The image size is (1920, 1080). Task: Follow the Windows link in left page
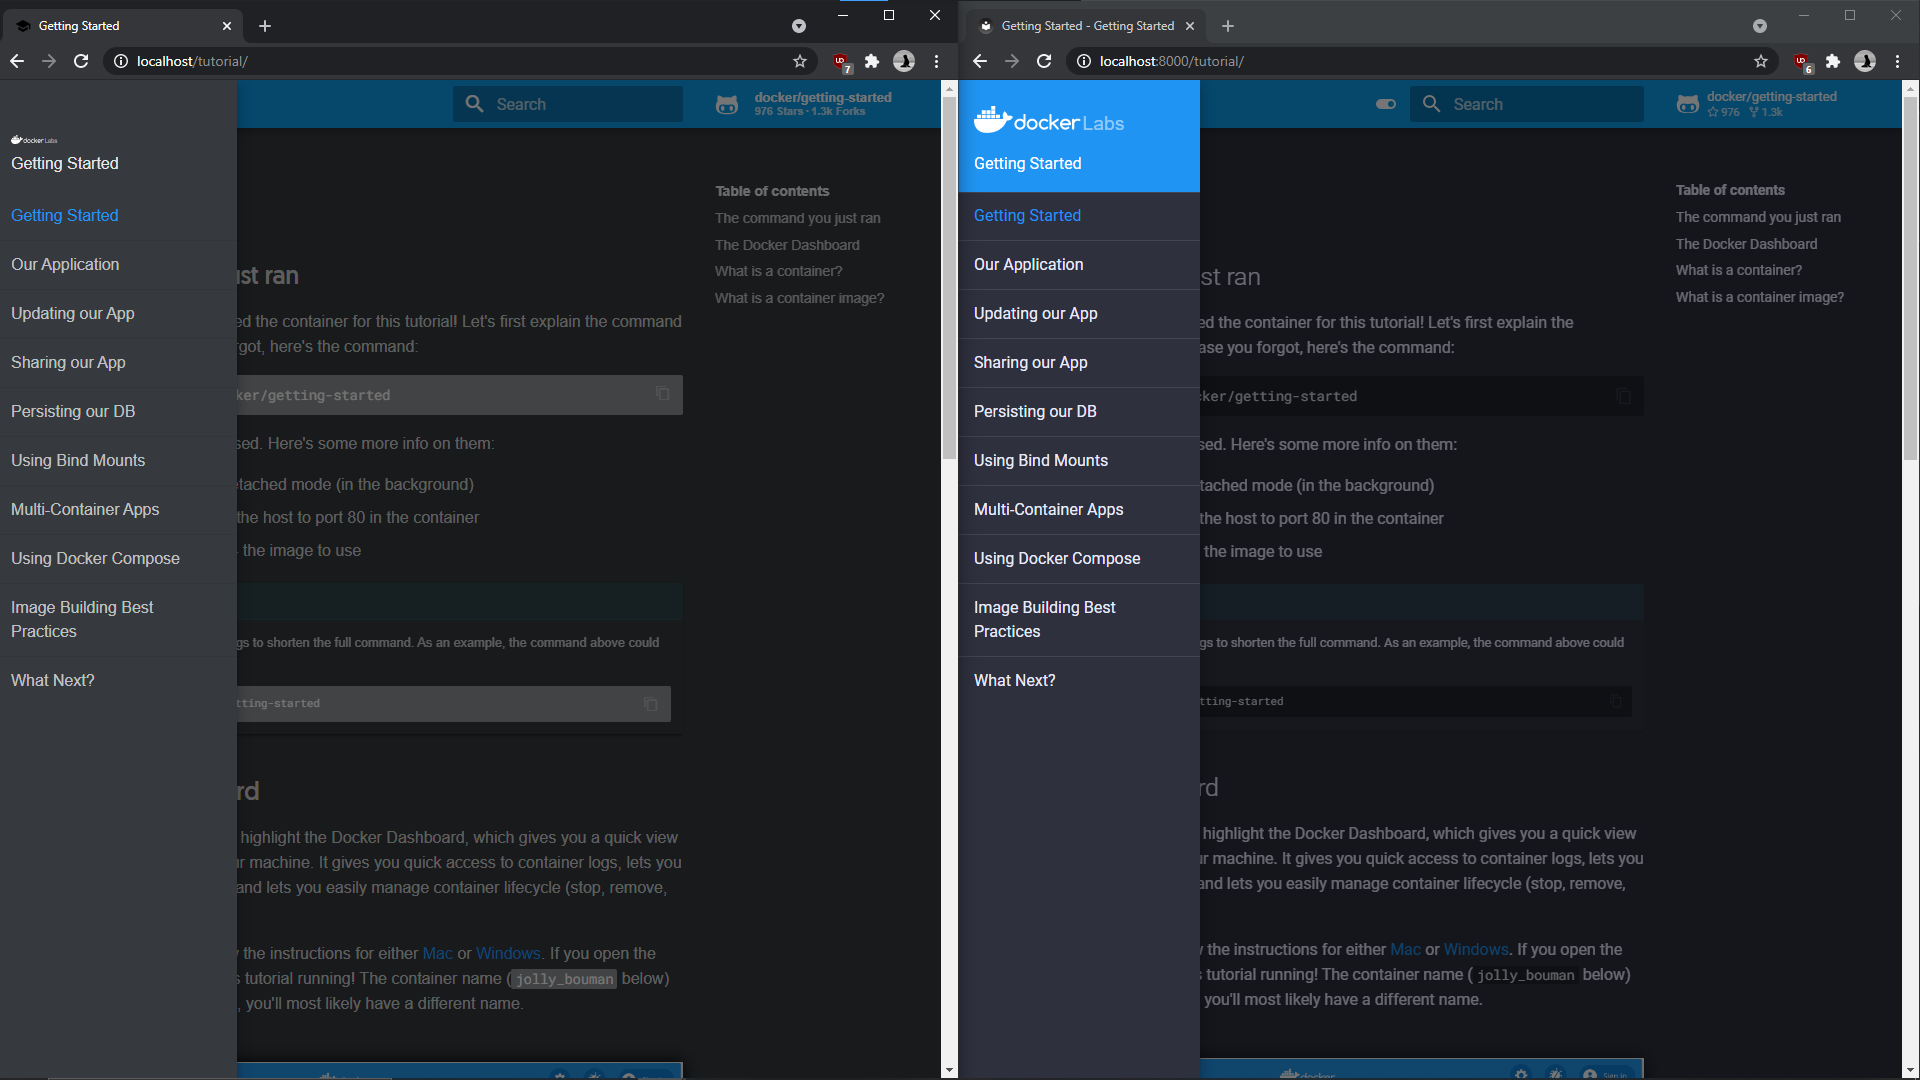click(508, 953)
